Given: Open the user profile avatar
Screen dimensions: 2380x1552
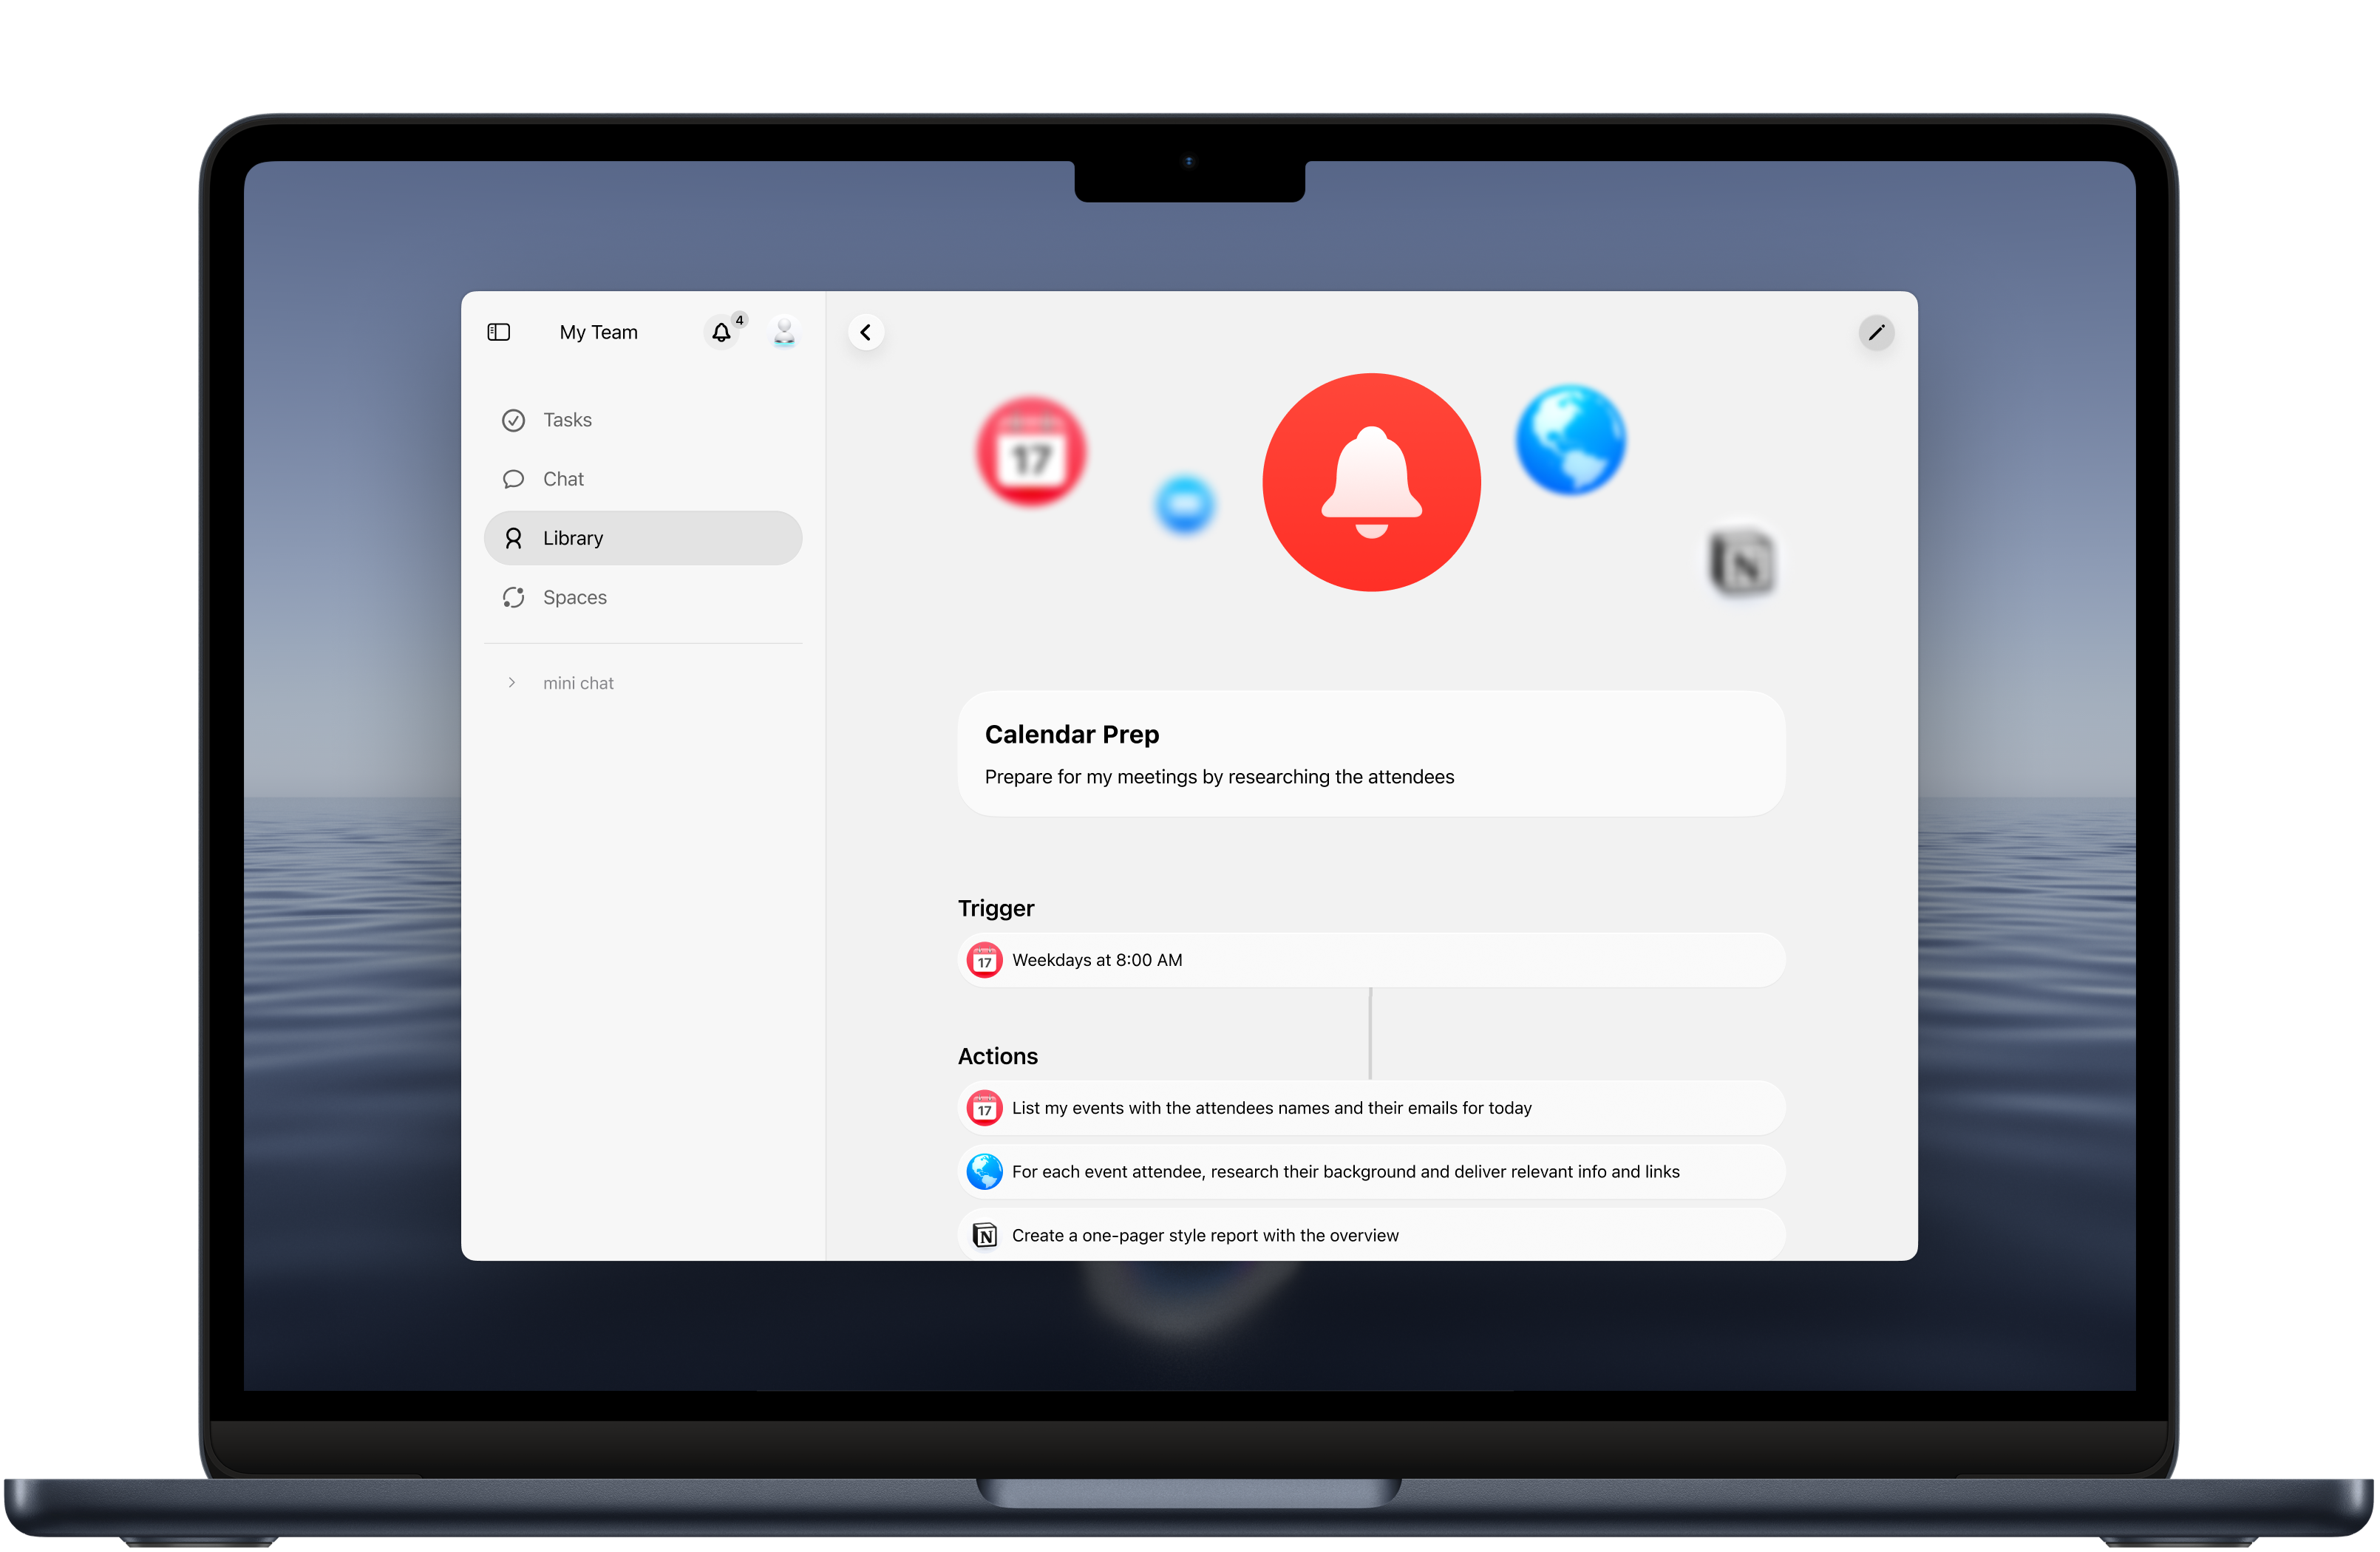Looking at the screenshot, I should [x=785, y=332].
